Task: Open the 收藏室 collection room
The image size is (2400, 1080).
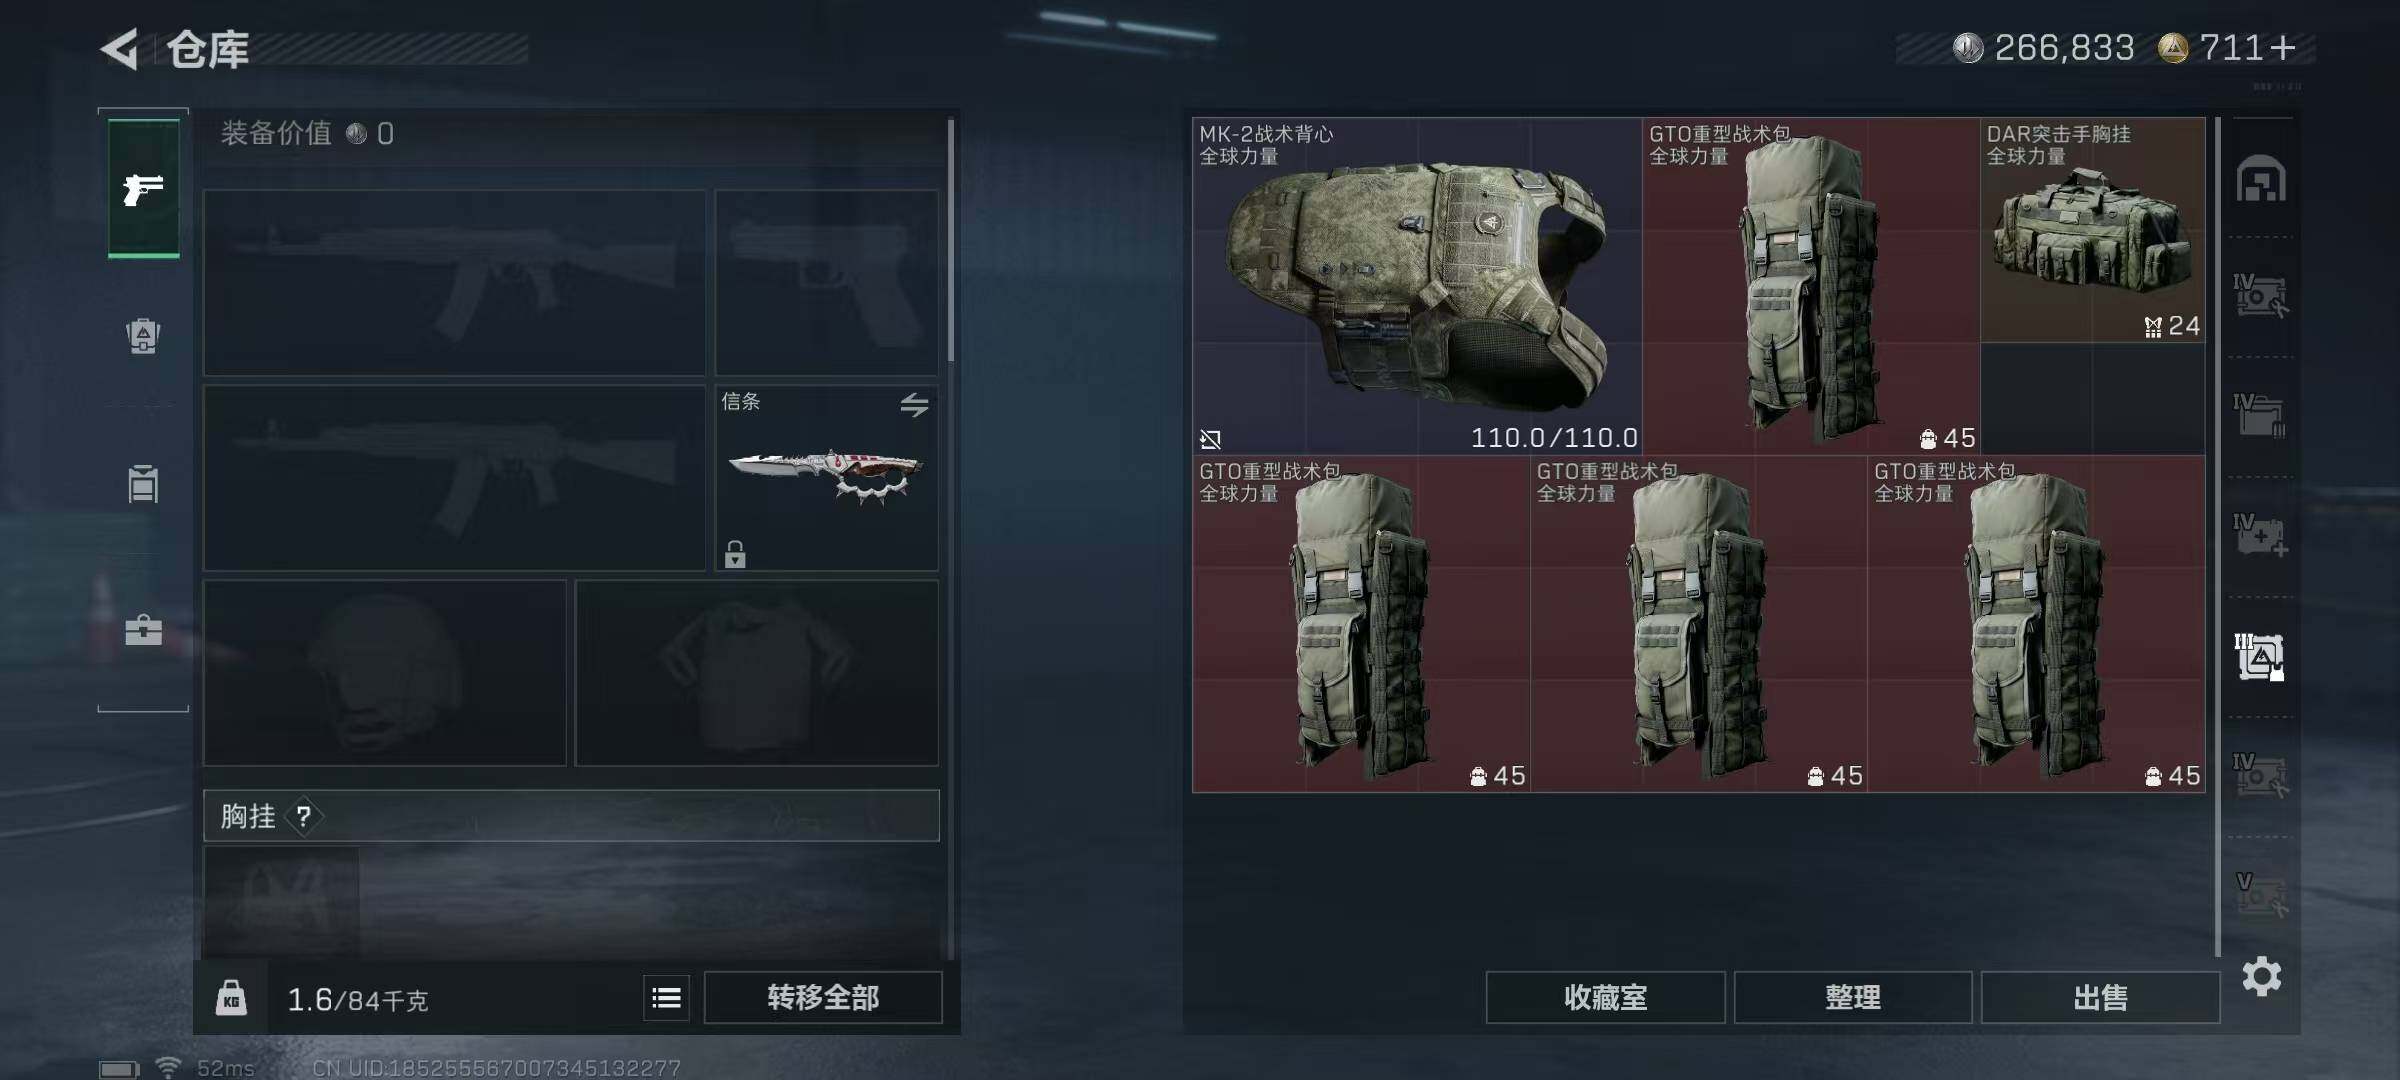Action: pos(1605,997)
